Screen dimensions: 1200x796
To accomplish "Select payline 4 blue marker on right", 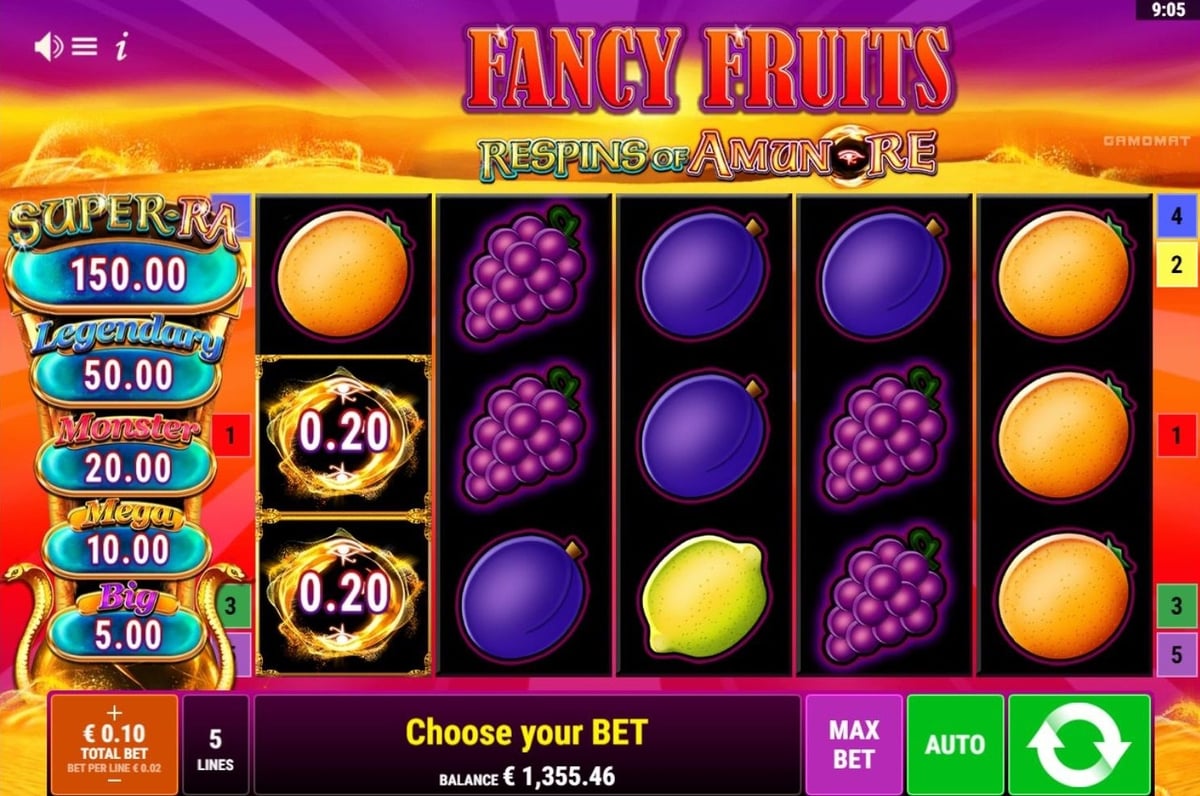I will click(1177, 215).
